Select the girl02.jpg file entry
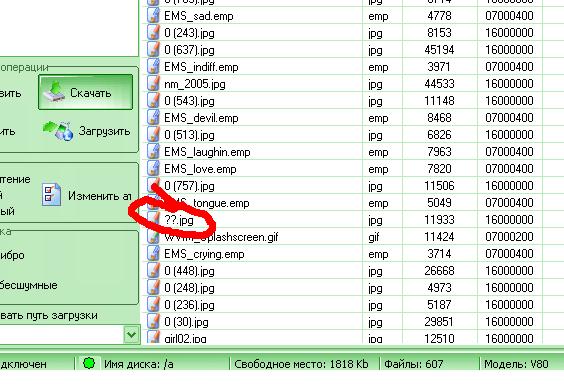 click(185, 339)
